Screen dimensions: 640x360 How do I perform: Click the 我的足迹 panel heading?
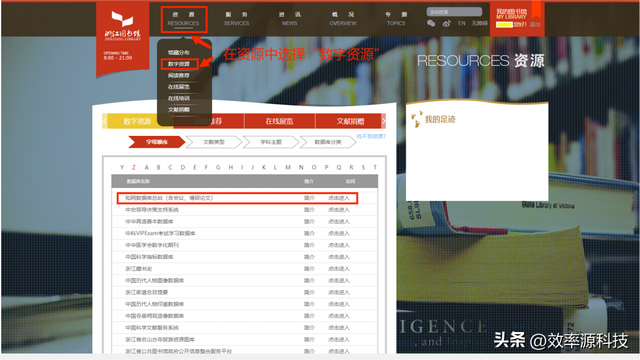pos(440,119)
